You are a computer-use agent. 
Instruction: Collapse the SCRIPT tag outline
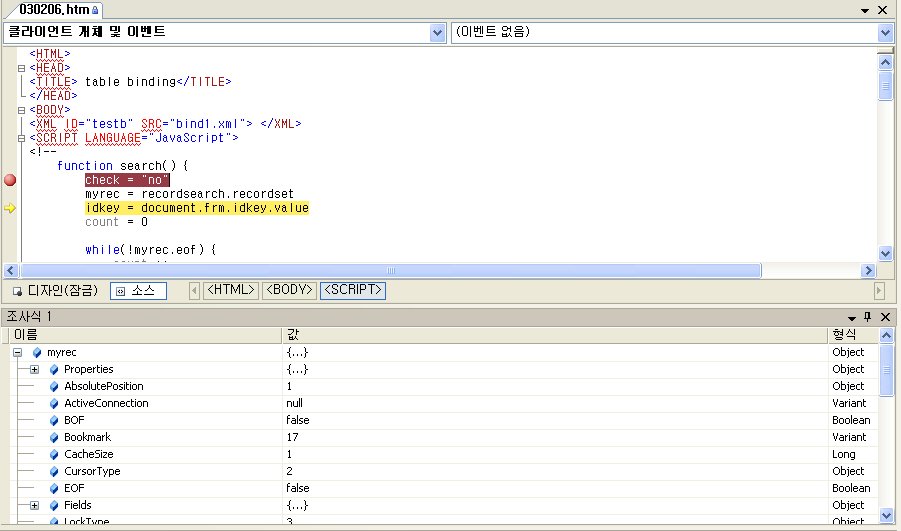(x=21, y=138)
